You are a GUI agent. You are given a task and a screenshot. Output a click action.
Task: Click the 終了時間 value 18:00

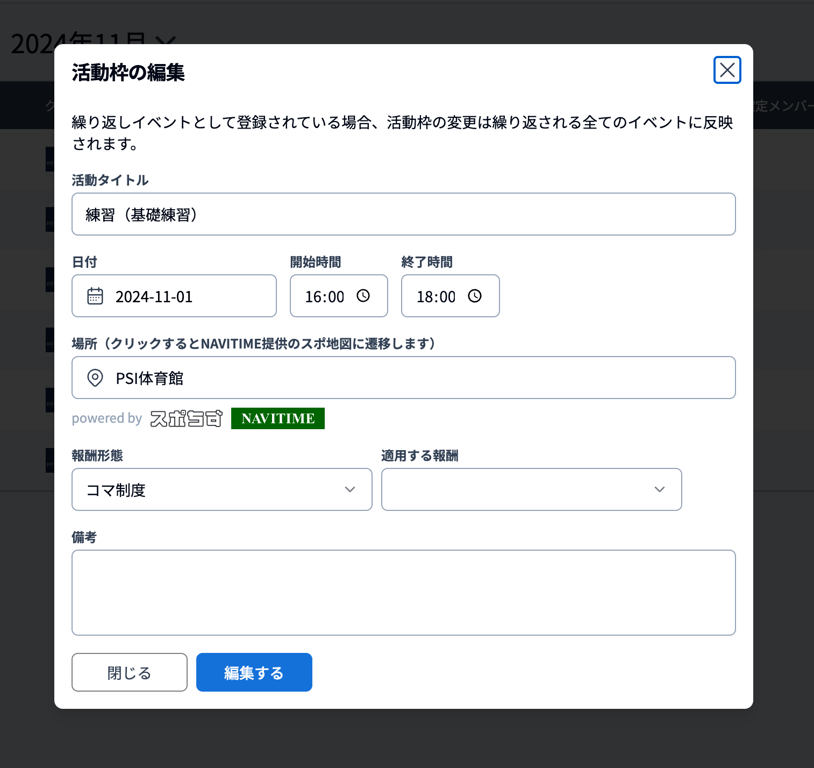pos(435,297)
